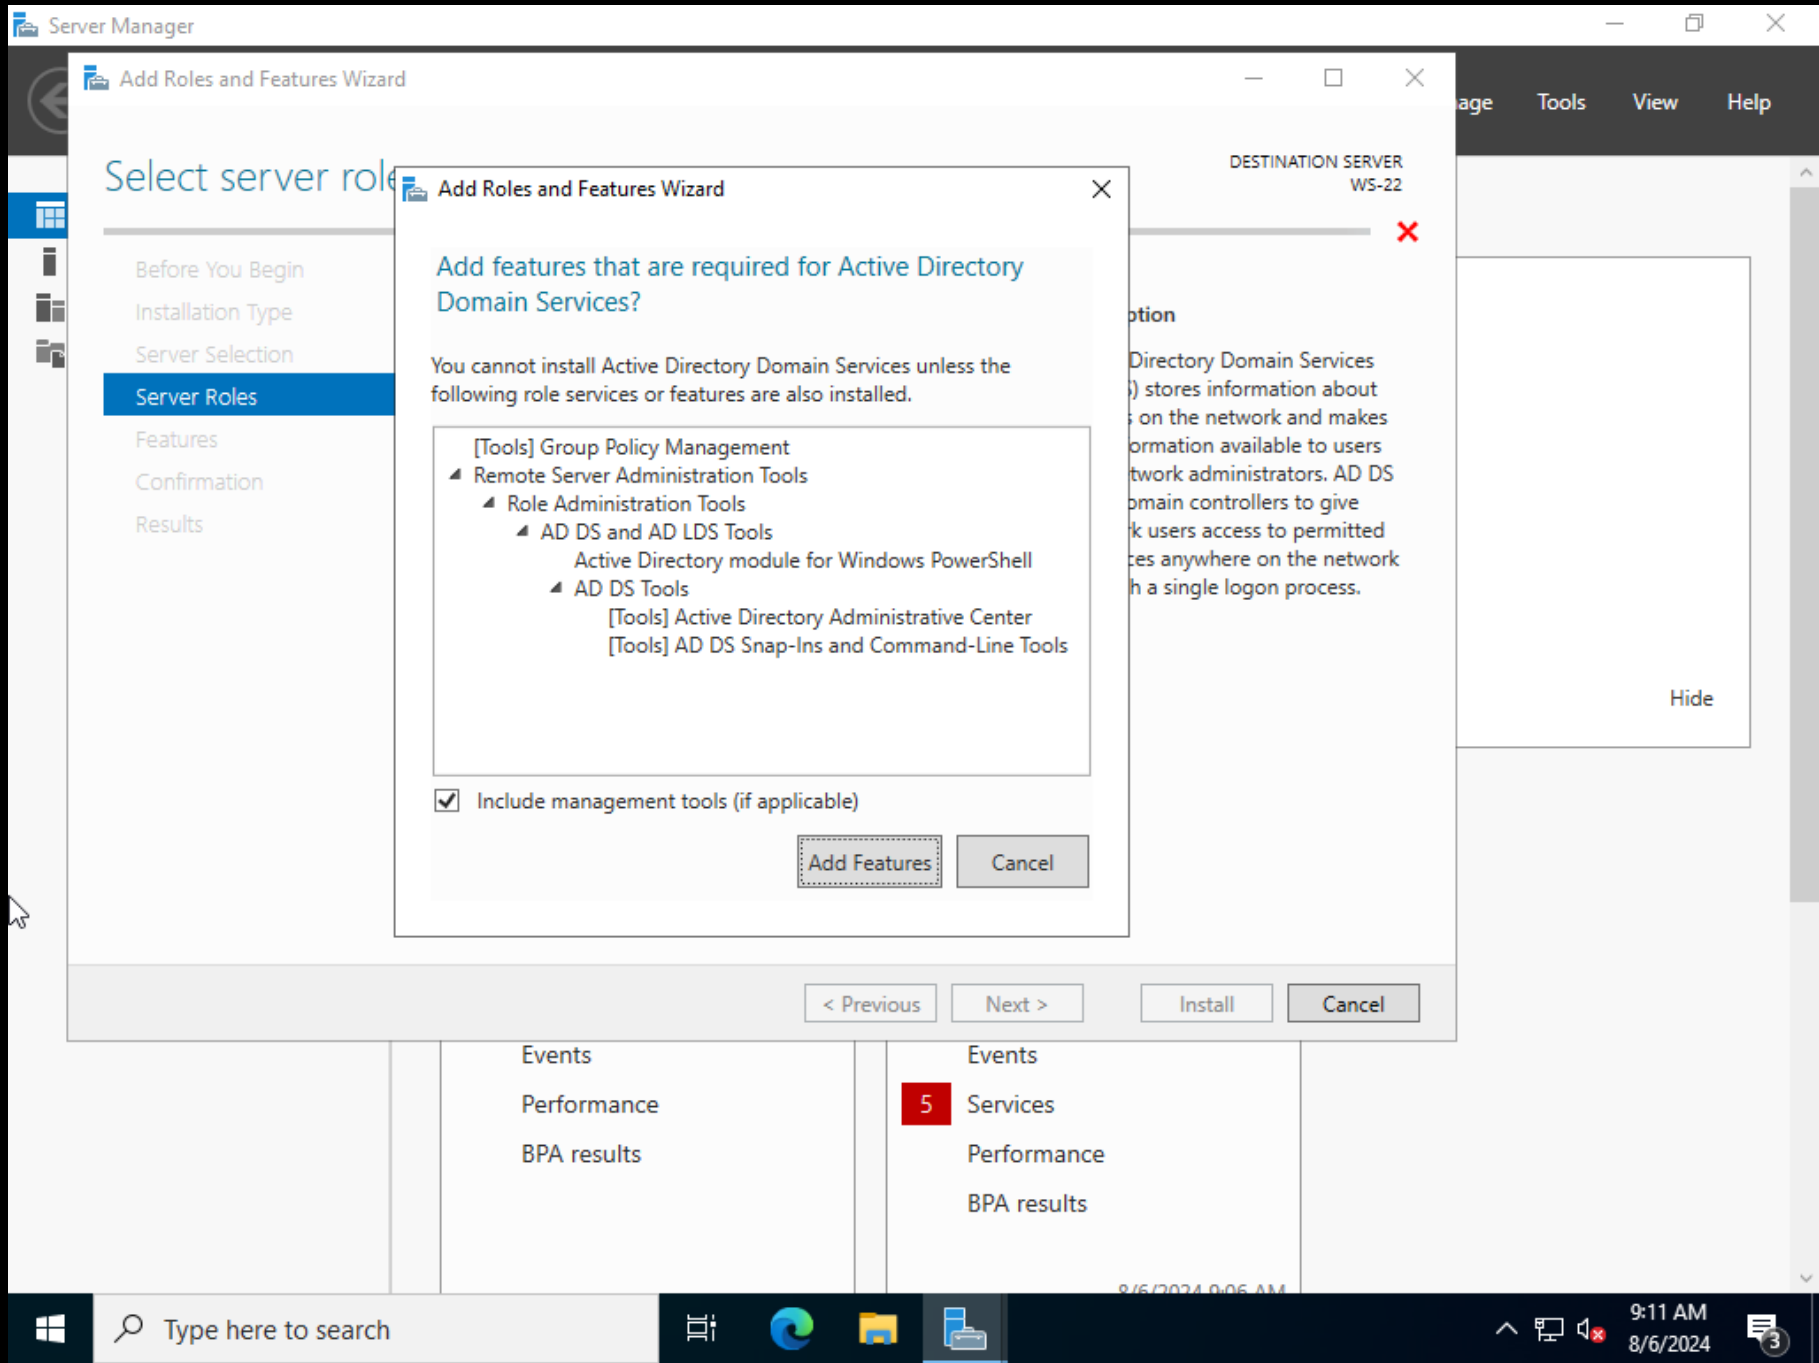Toggle Include management tools checkbox
This screenshot has width=1819, height=1363.
pyautogui.click(x=447, y=801)
